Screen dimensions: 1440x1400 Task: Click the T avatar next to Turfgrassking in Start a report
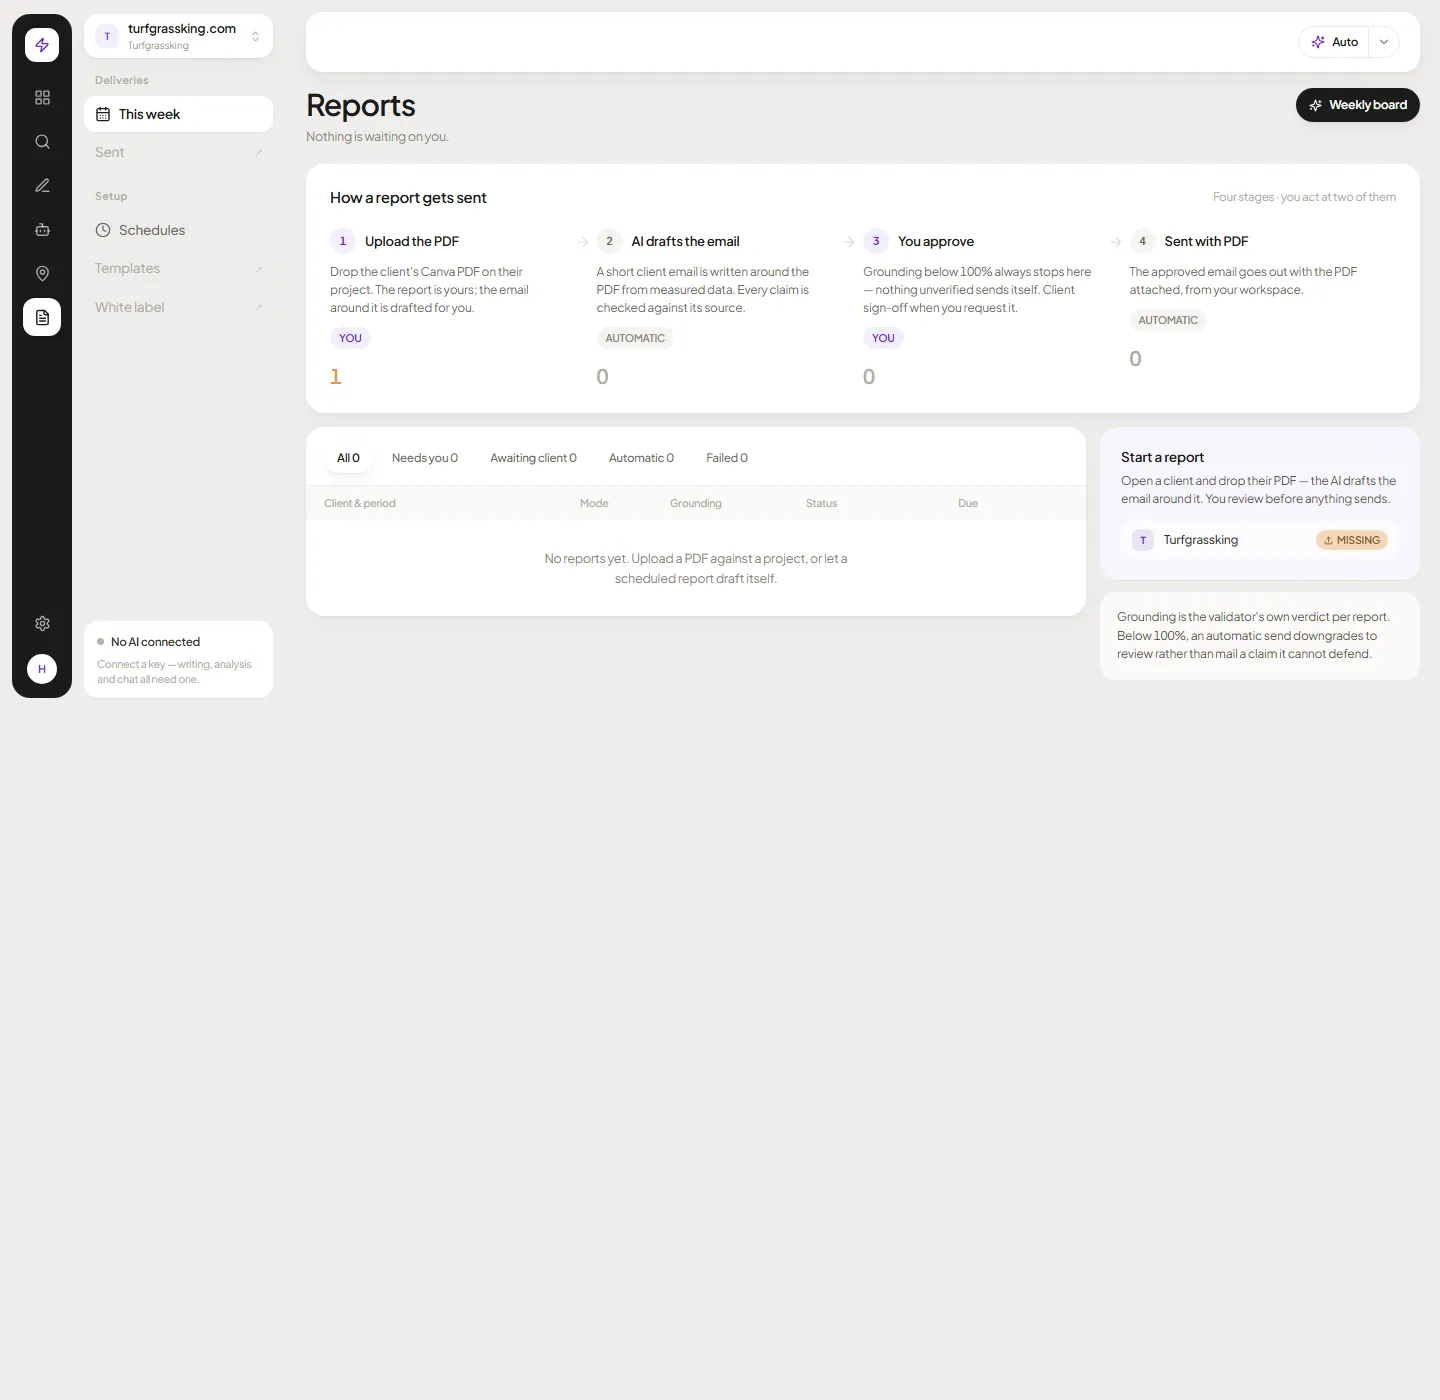point(1143,540)
